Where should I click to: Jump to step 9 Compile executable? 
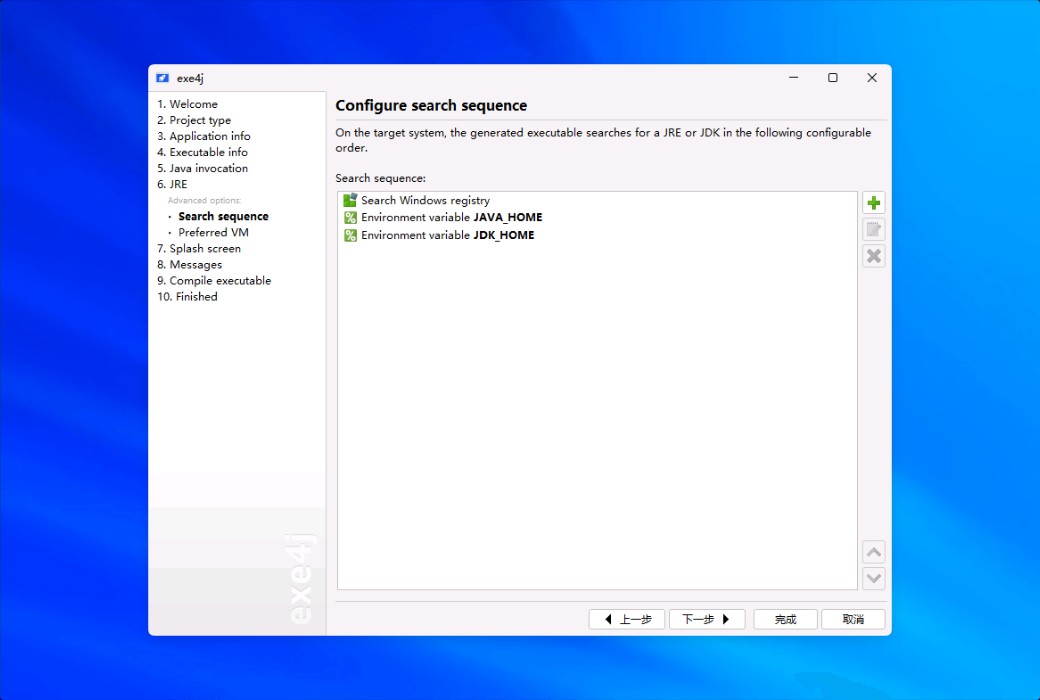[214, 281]
